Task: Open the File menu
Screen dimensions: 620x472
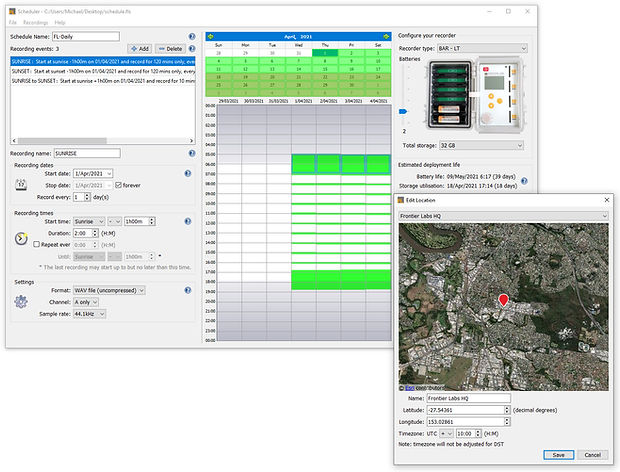Action: click(13, 23)
